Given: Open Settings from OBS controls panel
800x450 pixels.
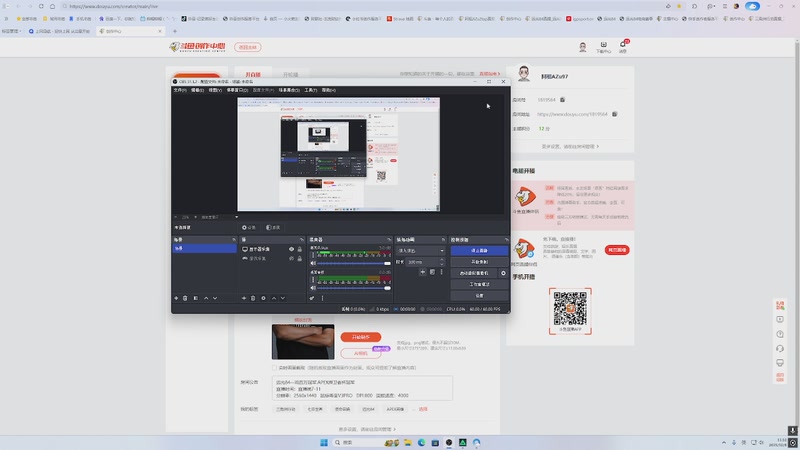Looking at the screenshot, I should [479, 295].
